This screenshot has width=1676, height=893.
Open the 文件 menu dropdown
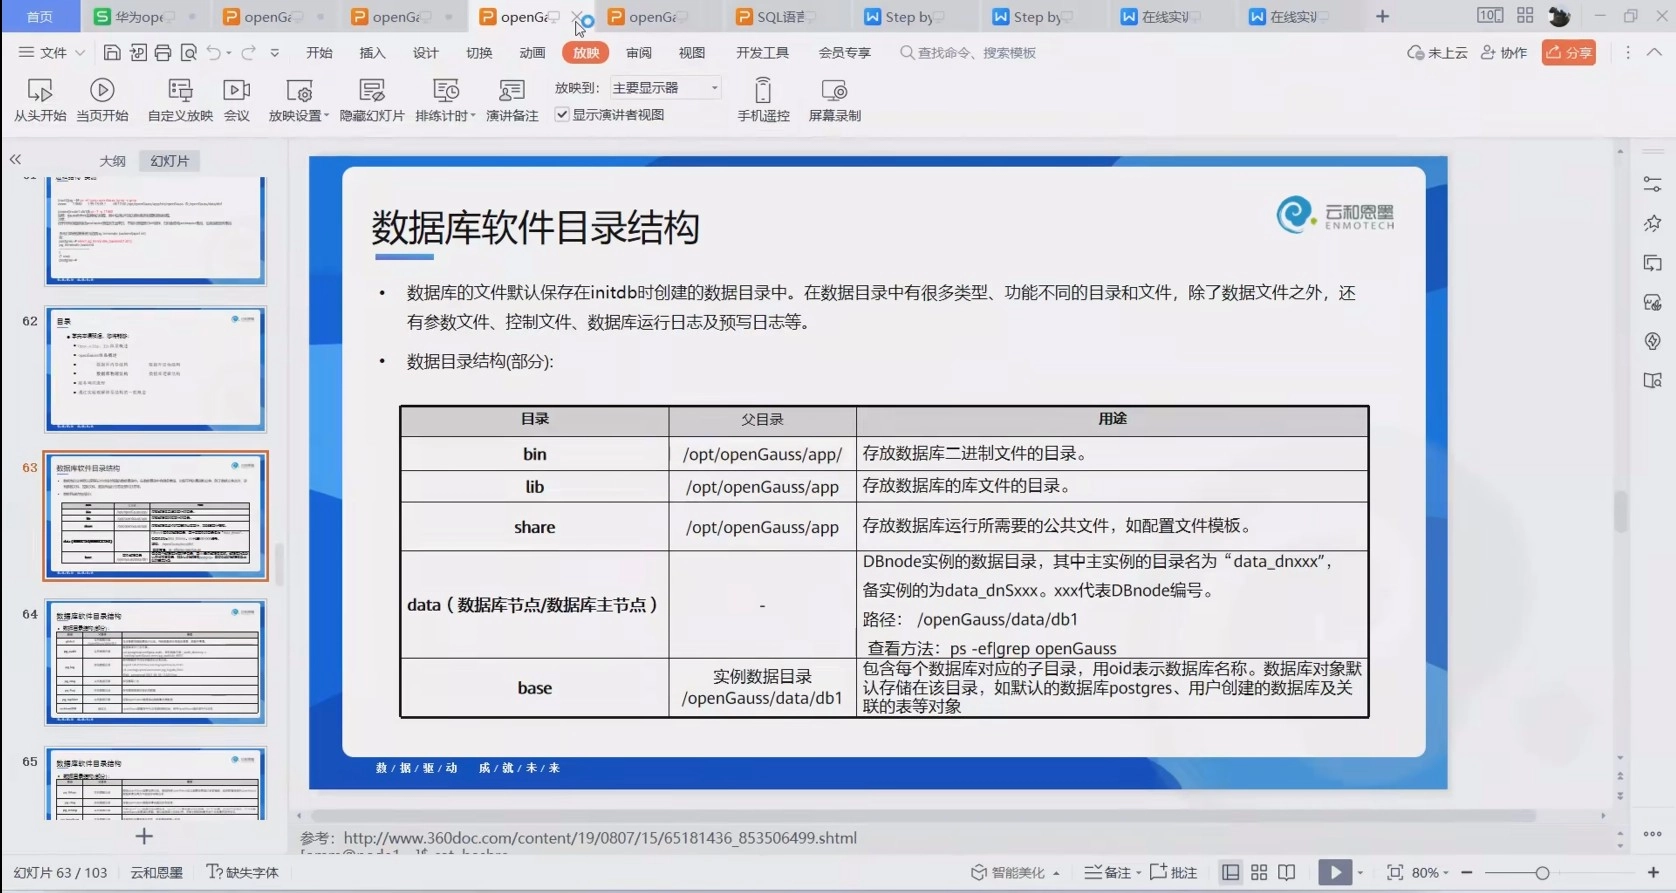pos(52,53)
